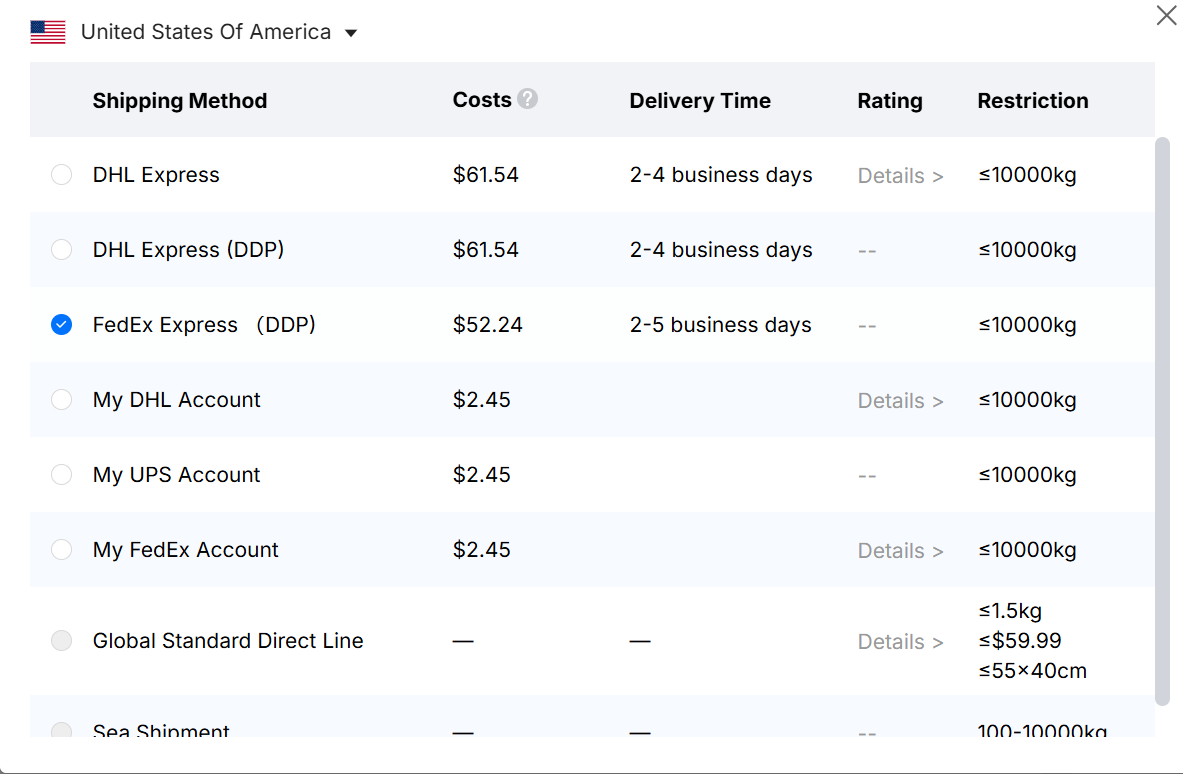This screenshot has height=774, width=1183.
Task: Click the DHL Express (DDP) method name
Action: pyautogui.click(x=188, y=250)
